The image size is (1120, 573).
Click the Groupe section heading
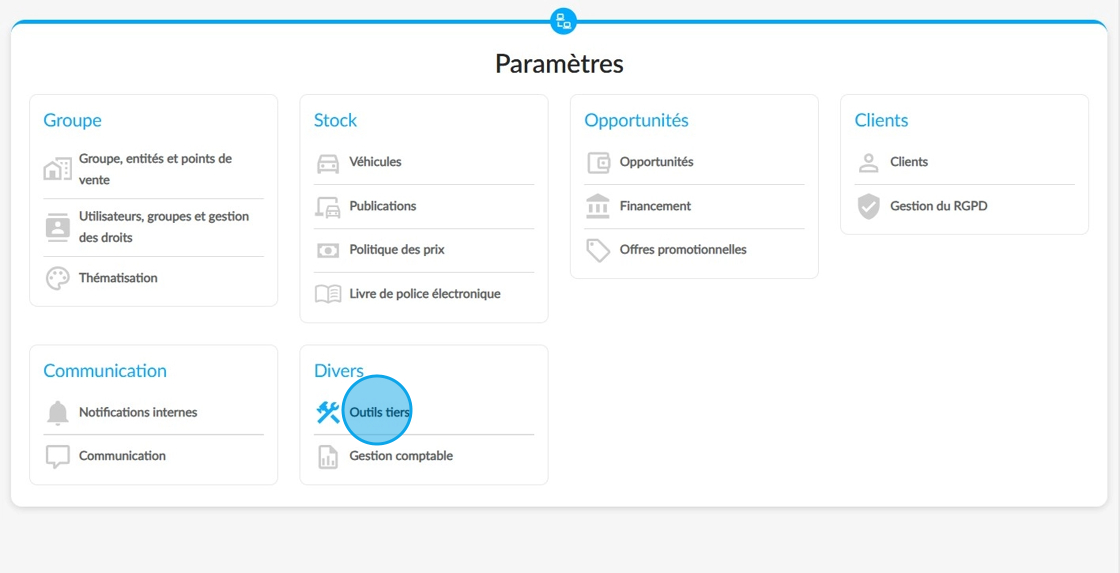click(x=72, y=120)
